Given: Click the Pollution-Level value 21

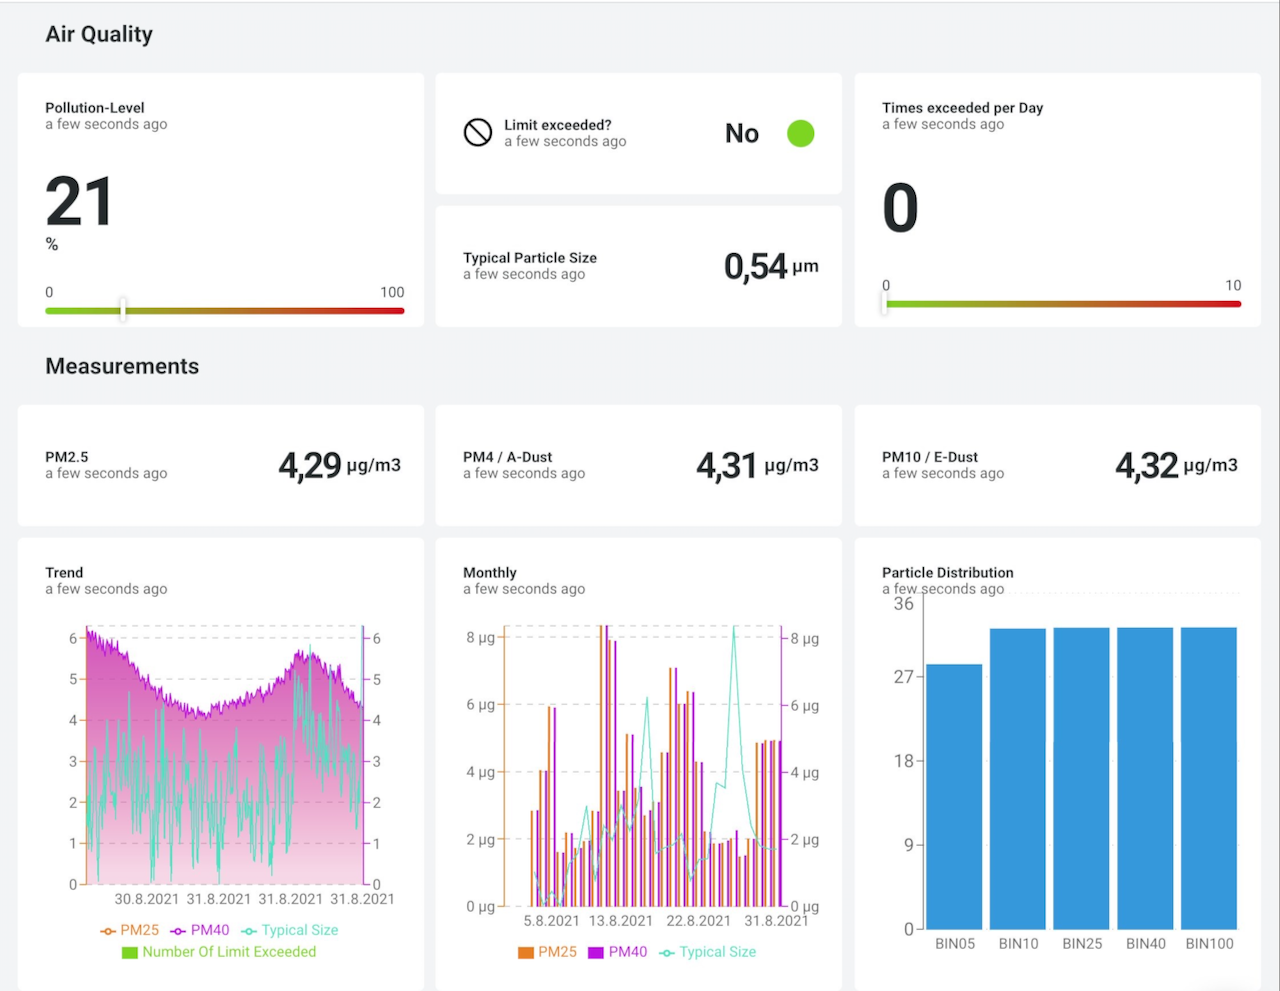Looking at the screenshot, I should pyautogui.click(x=79, y=202).
